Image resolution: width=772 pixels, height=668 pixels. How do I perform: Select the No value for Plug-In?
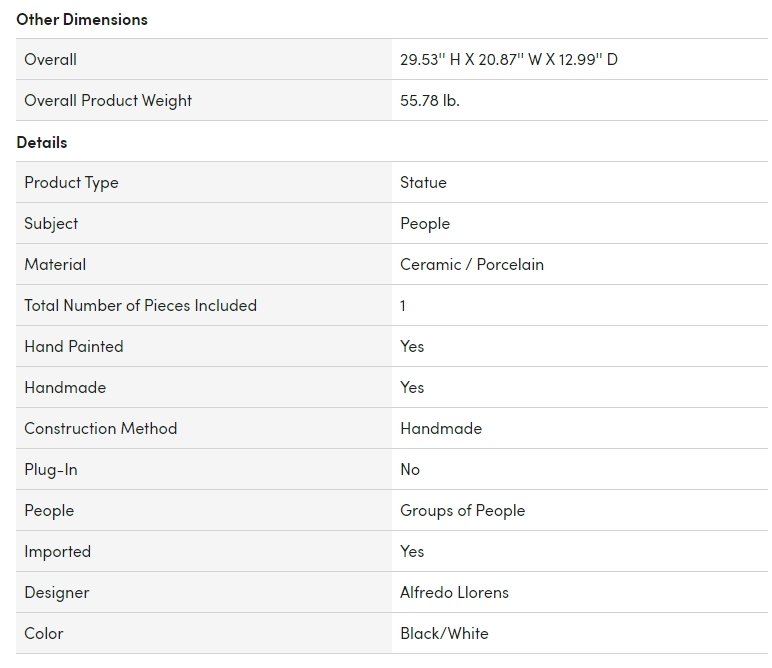410,469
